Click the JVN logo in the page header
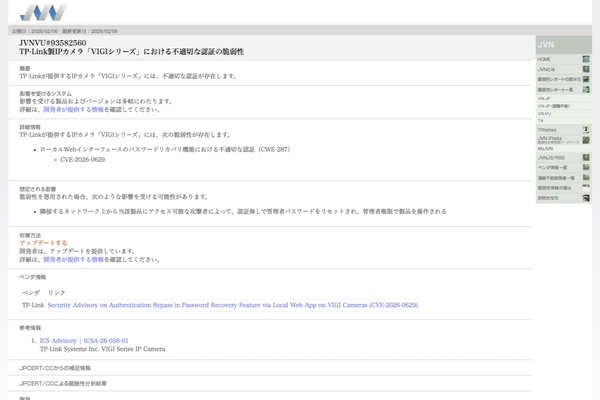This screenshot has height=400, width=600. tap(43, 13)
